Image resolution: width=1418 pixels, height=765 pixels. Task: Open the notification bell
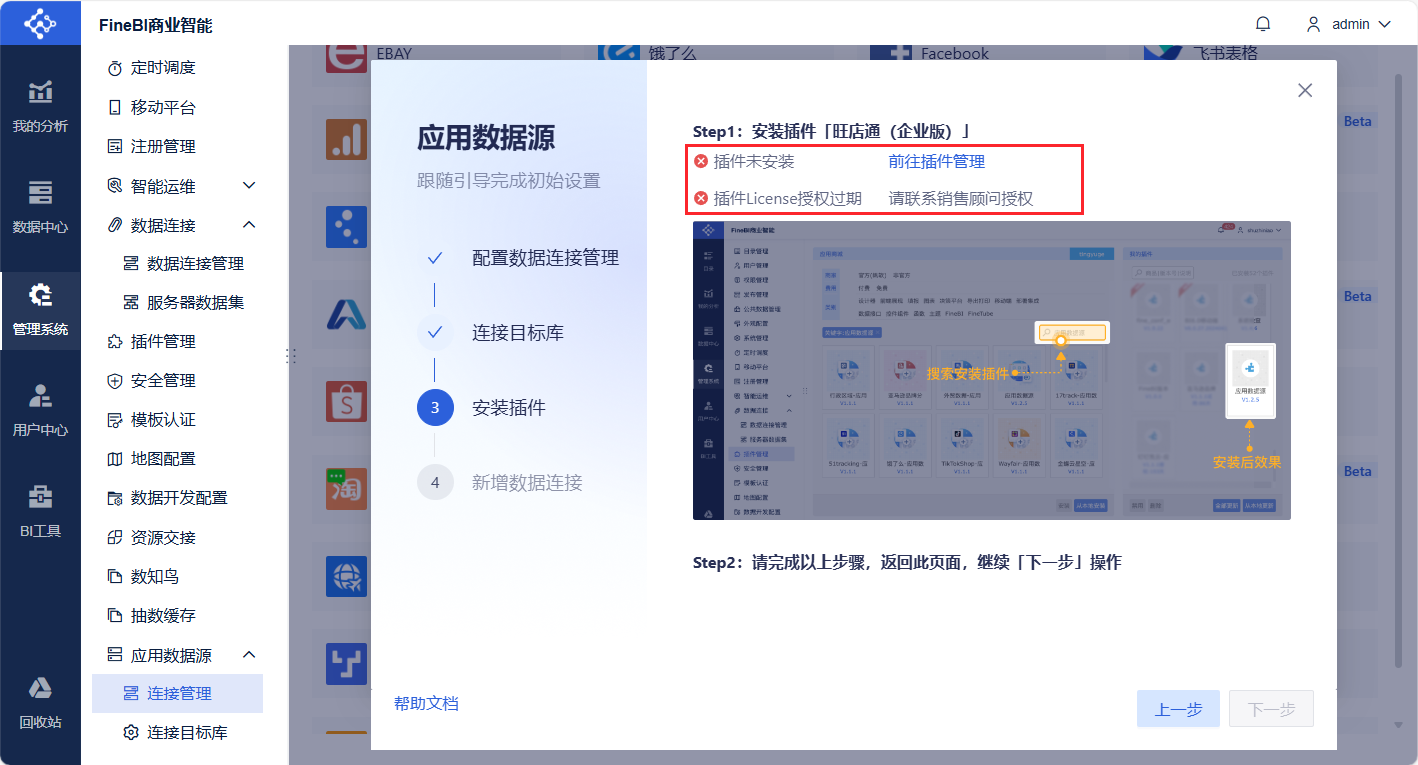pos(1263,24)
